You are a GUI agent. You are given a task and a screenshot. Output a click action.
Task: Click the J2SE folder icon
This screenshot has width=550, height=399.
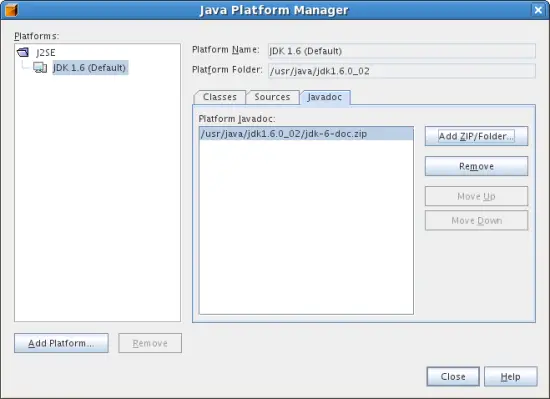coord(23,53)
